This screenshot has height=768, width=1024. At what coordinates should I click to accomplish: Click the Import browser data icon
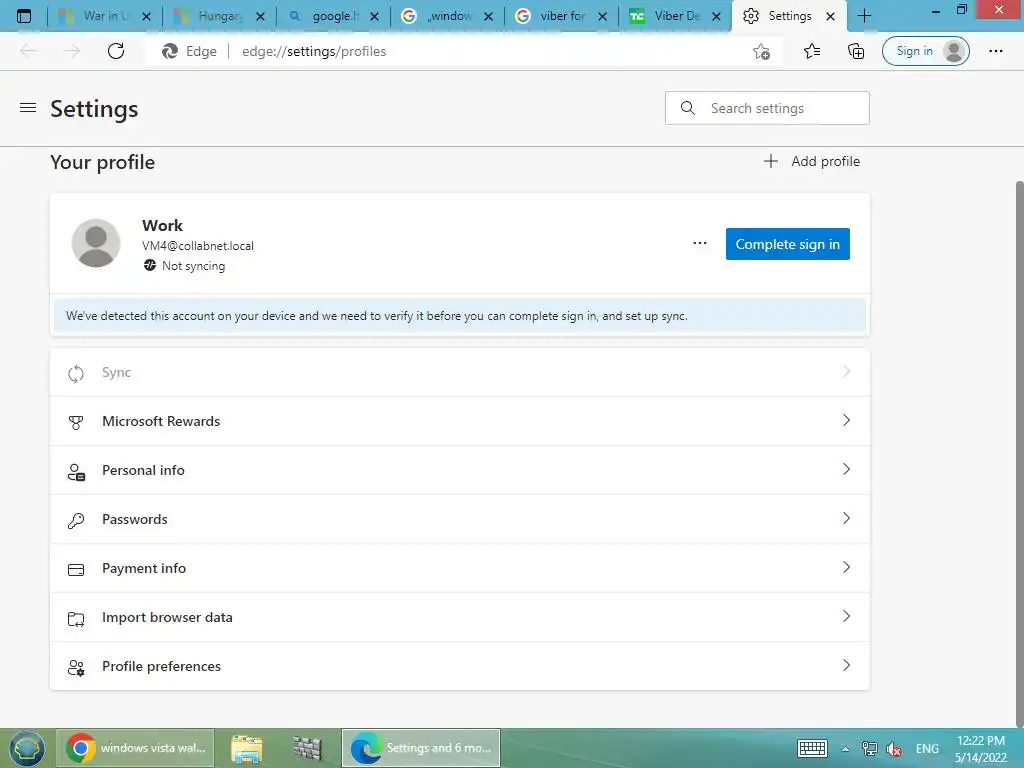[76, 618]
